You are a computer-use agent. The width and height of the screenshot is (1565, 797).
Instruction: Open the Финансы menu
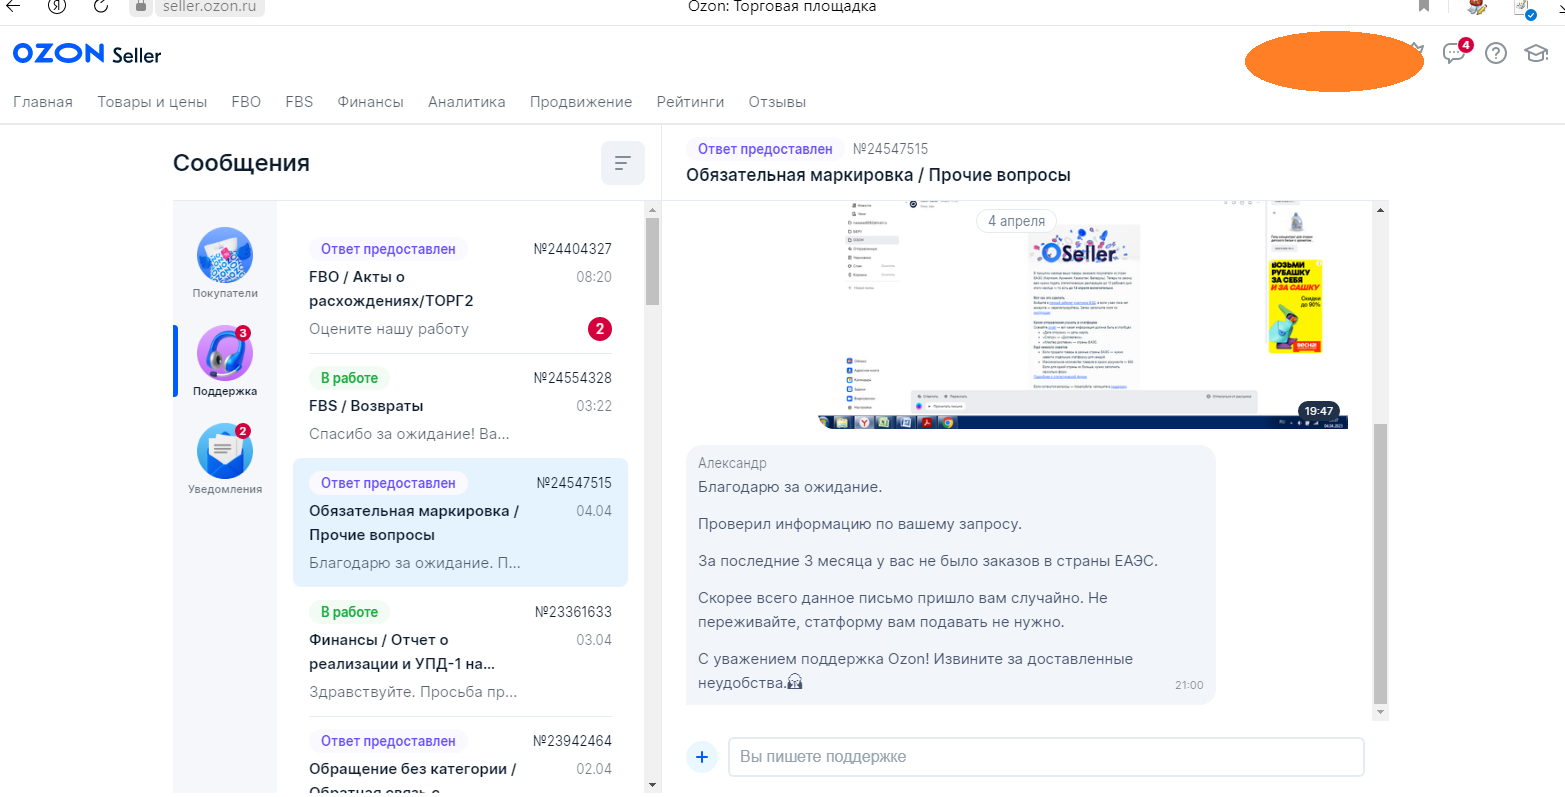[370, 102]
